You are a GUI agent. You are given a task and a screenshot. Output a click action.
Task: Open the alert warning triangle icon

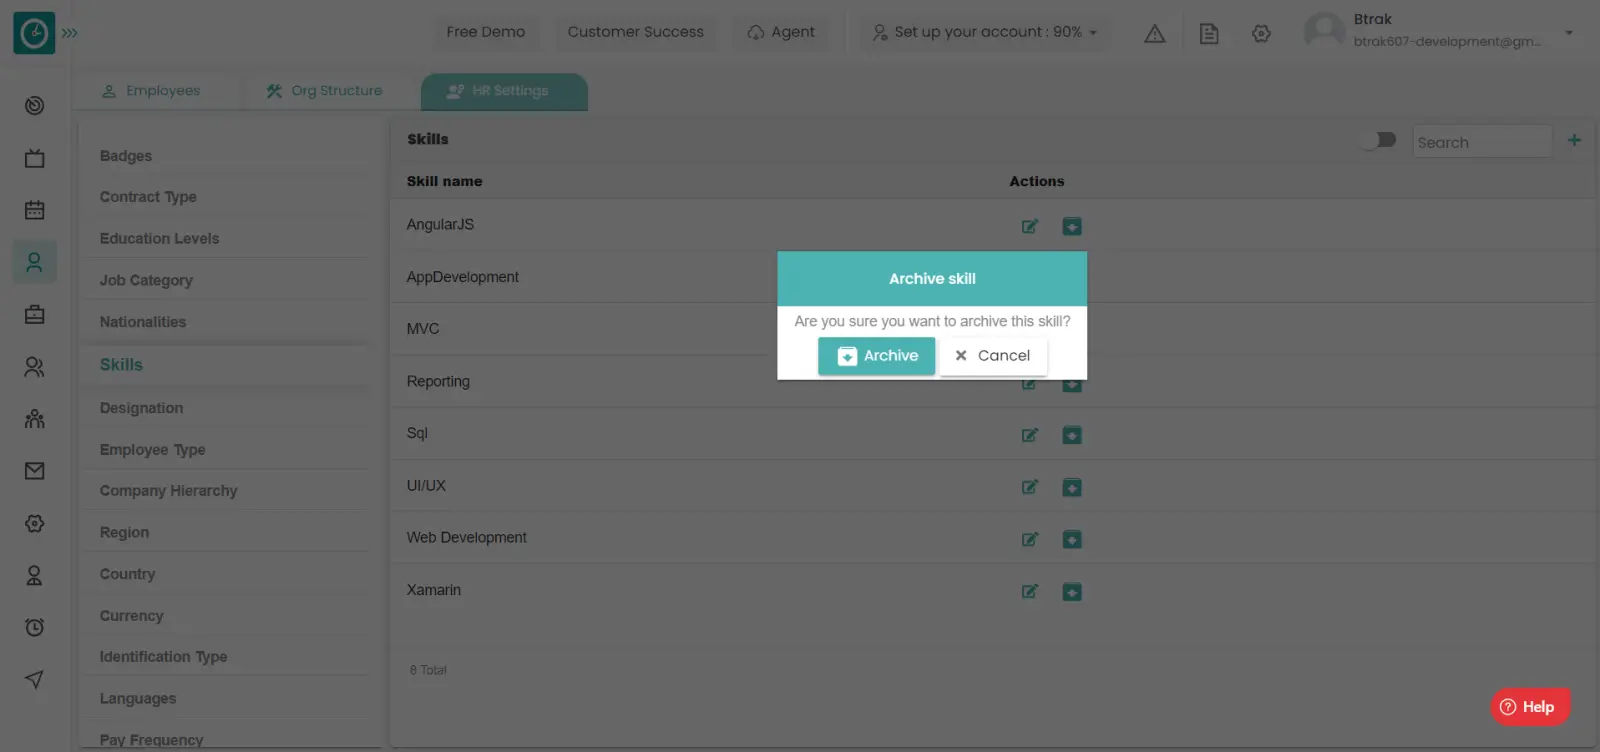(1155, 33)
